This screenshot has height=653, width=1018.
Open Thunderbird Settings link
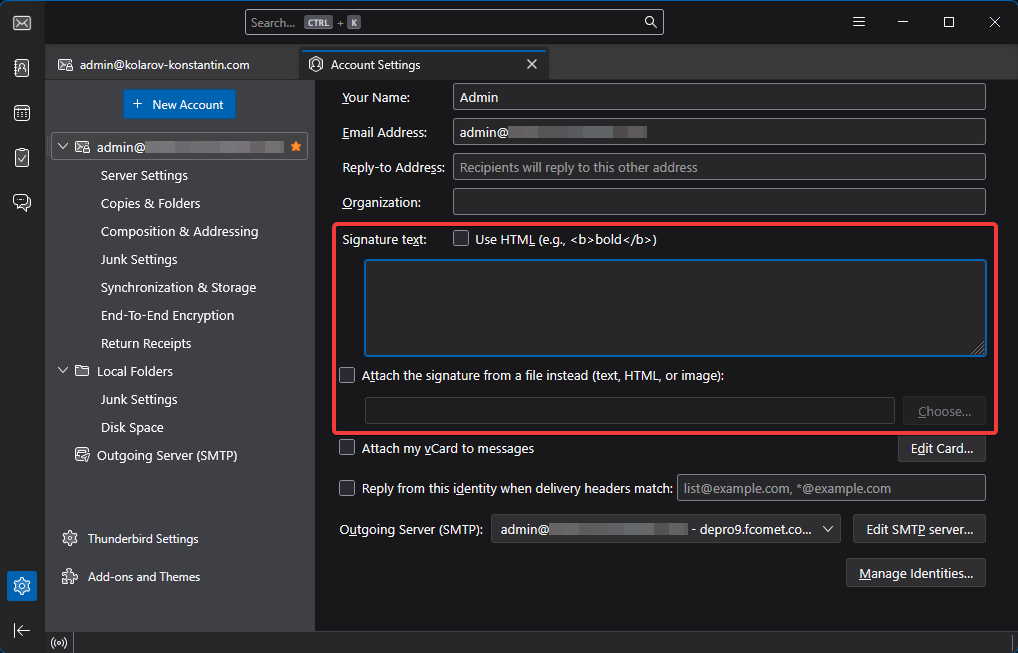(x=143, y=539)
